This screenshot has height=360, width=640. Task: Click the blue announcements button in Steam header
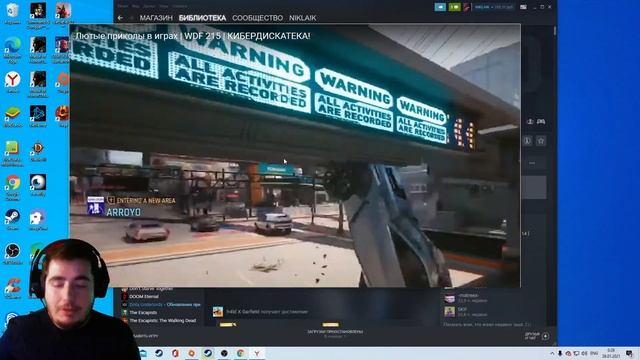(x=440, y=7)
